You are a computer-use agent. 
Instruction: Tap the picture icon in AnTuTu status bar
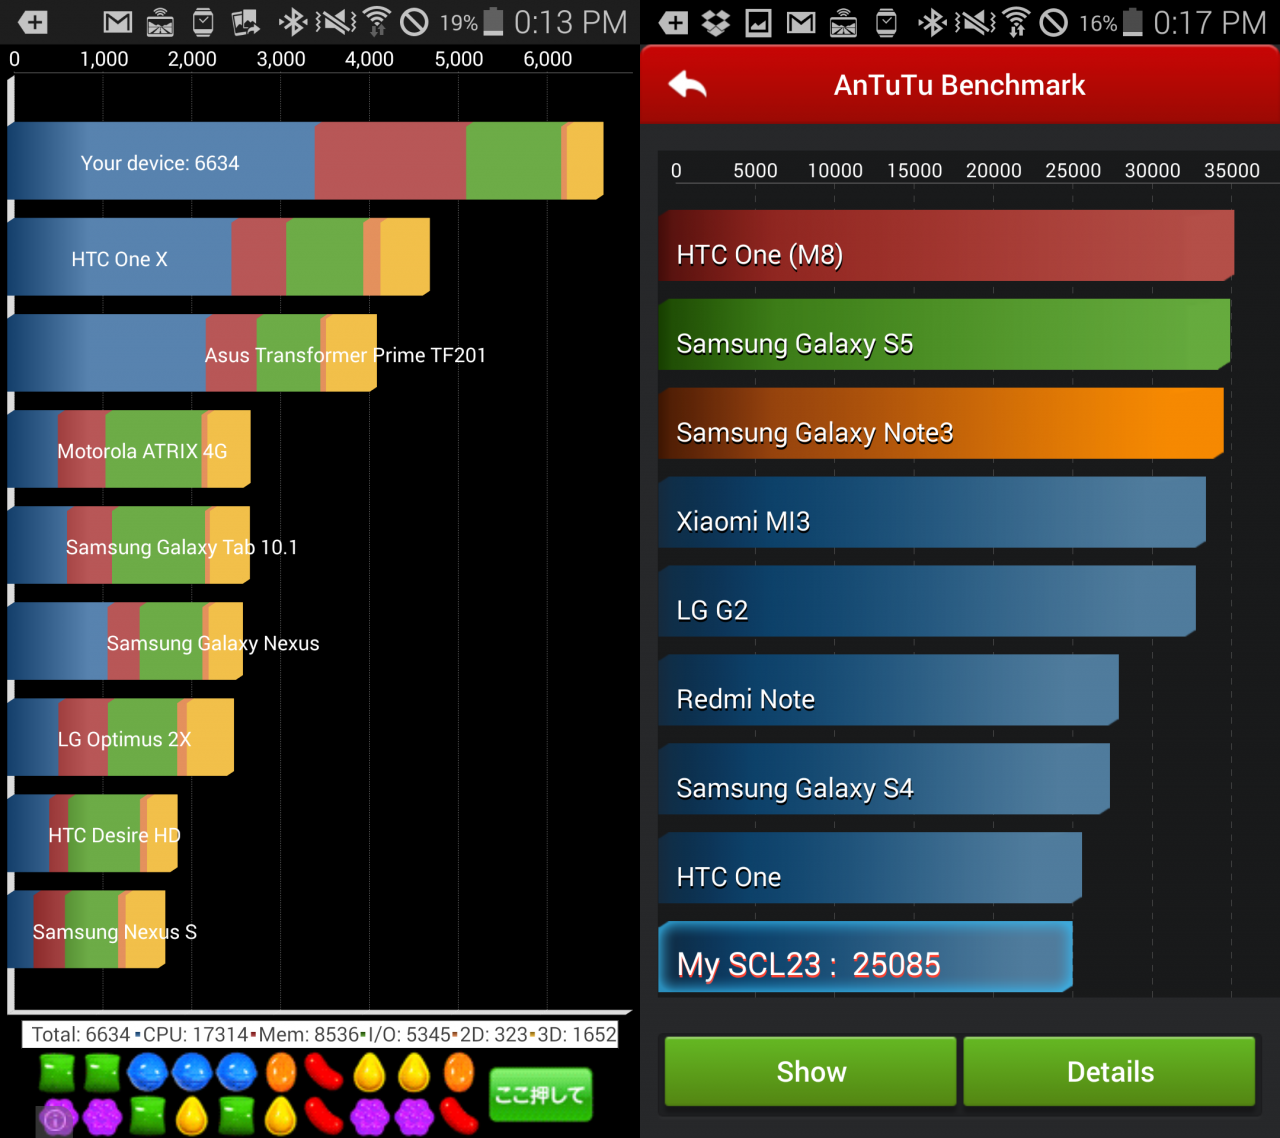click(x=759, y=22)
